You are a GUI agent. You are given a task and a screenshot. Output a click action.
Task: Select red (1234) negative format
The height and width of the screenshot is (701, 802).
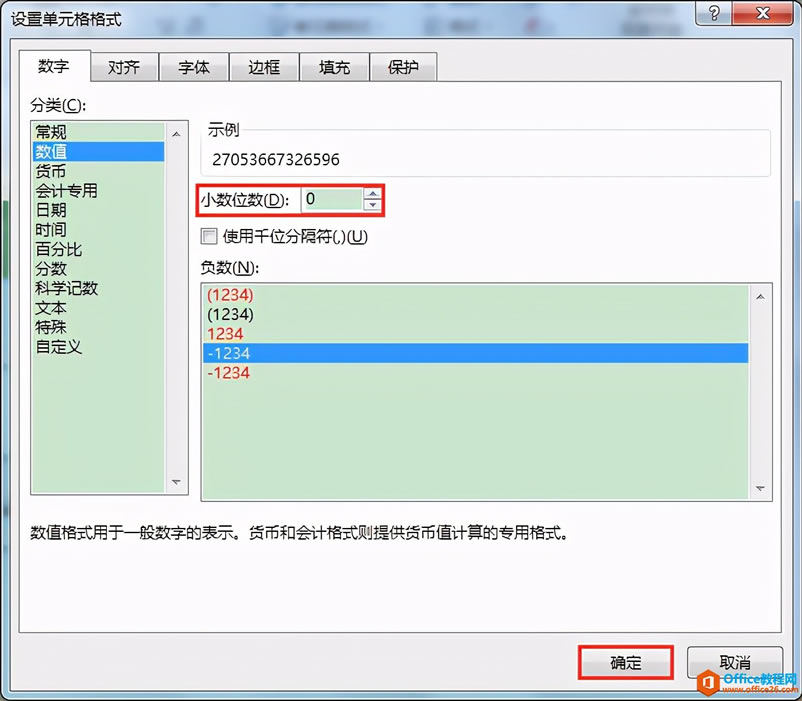(475, 295)
